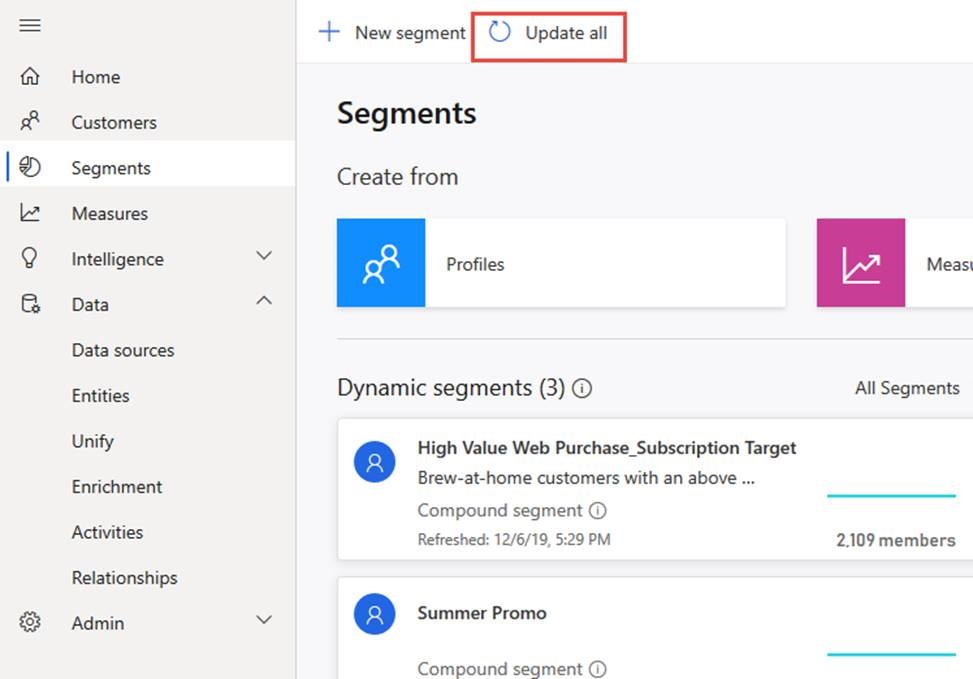Select the Home icon in the sidebar
This screenshot has height=679, width=973.
(x=29, y=76)
